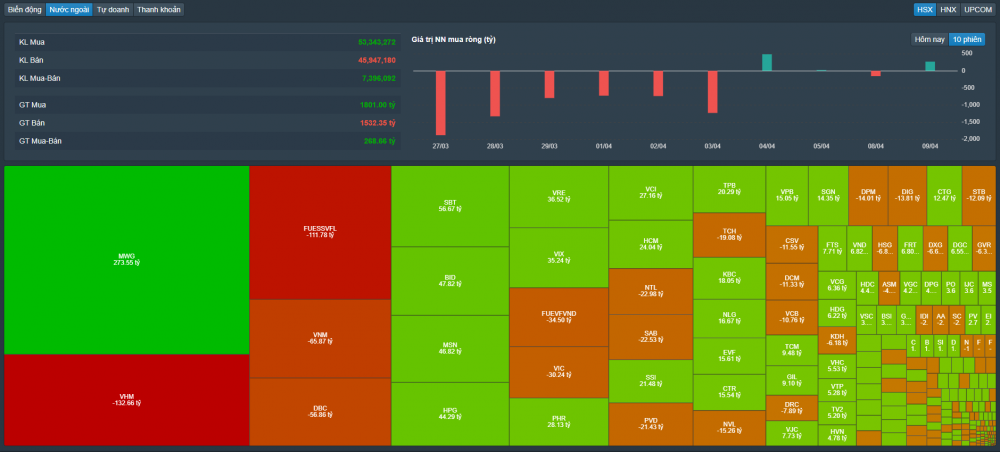Click the 03/04 red bar in chart

click(x=712, y=92)
